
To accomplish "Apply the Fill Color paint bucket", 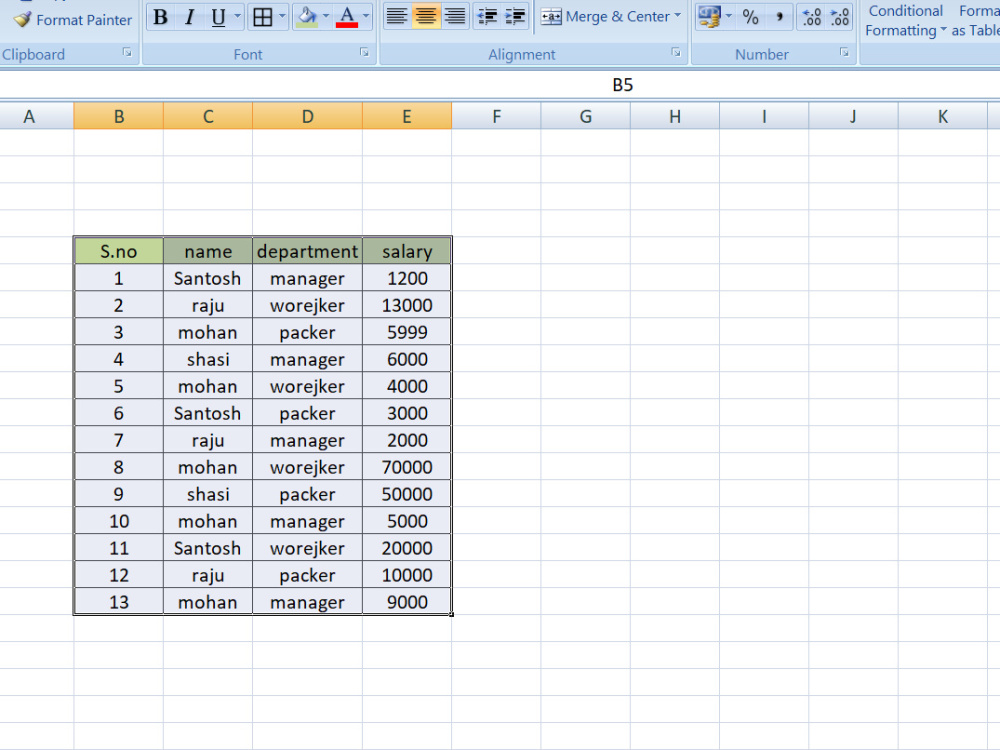I will click(x=307, y=17).
